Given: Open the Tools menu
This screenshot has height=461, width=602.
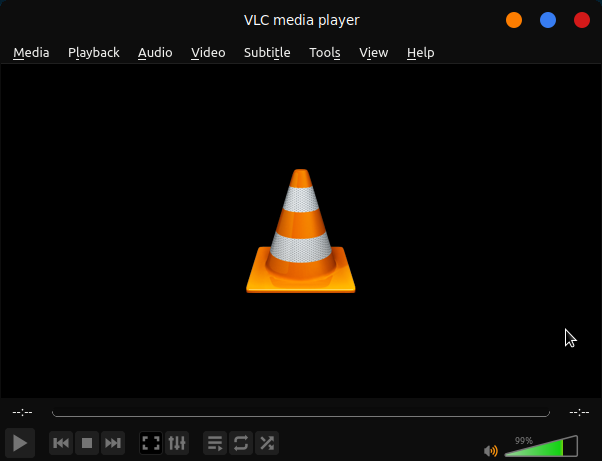Looking at the screenshot, I should 325,53.
